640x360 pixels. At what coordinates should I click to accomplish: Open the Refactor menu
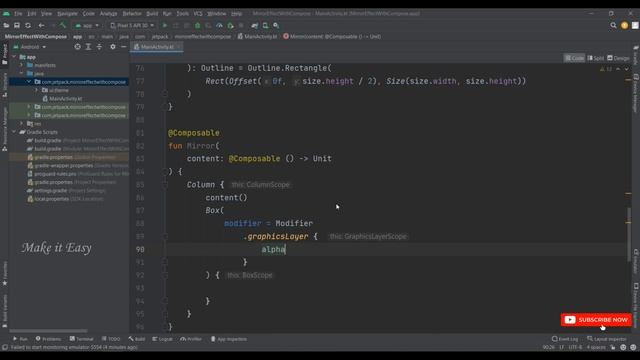coord(132,13)
